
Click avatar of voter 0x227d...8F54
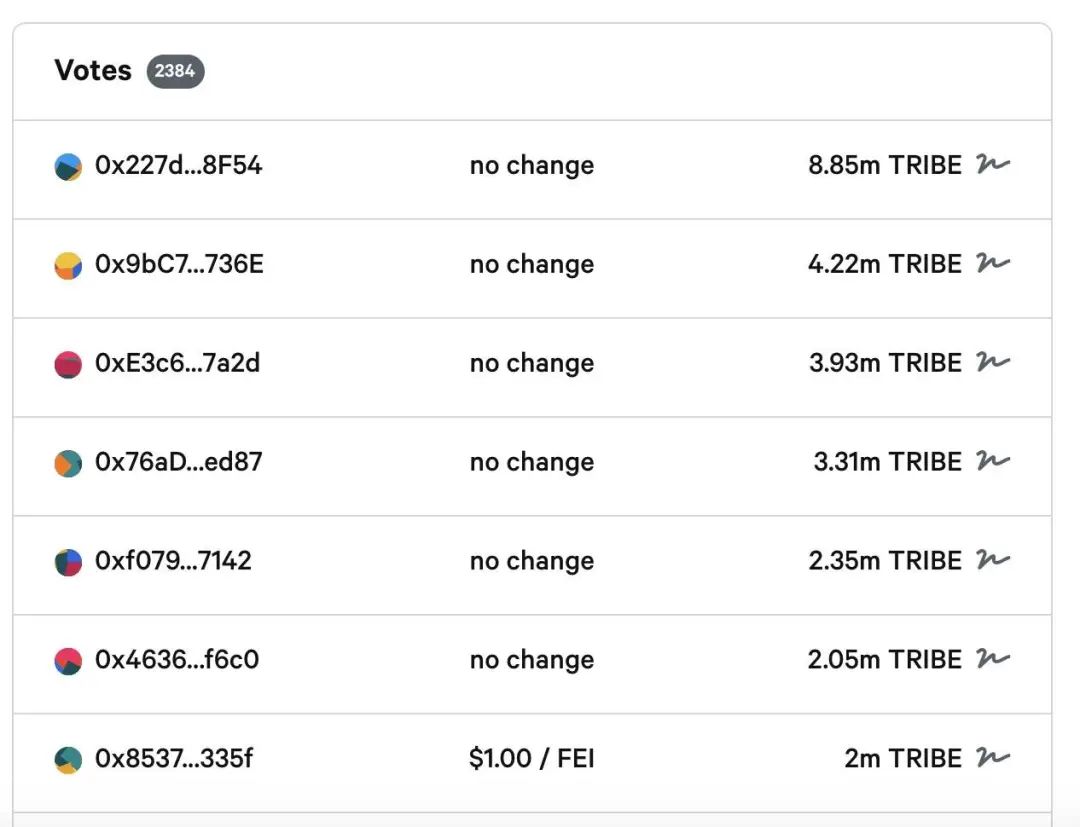pos(68,167)
